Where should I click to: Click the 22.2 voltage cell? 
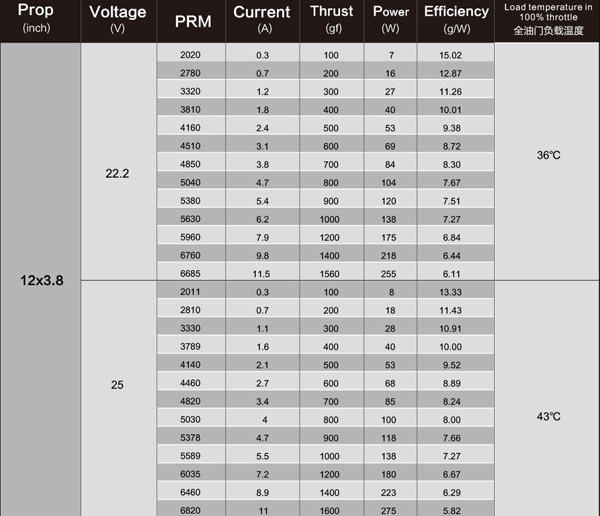click(x=117, y=173)
